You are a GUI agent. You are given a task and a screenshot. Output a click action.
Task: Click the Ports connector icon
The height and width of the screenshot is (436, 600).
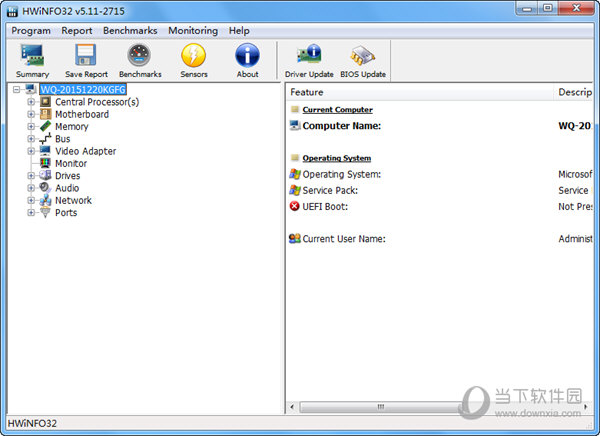coord(45,212)
